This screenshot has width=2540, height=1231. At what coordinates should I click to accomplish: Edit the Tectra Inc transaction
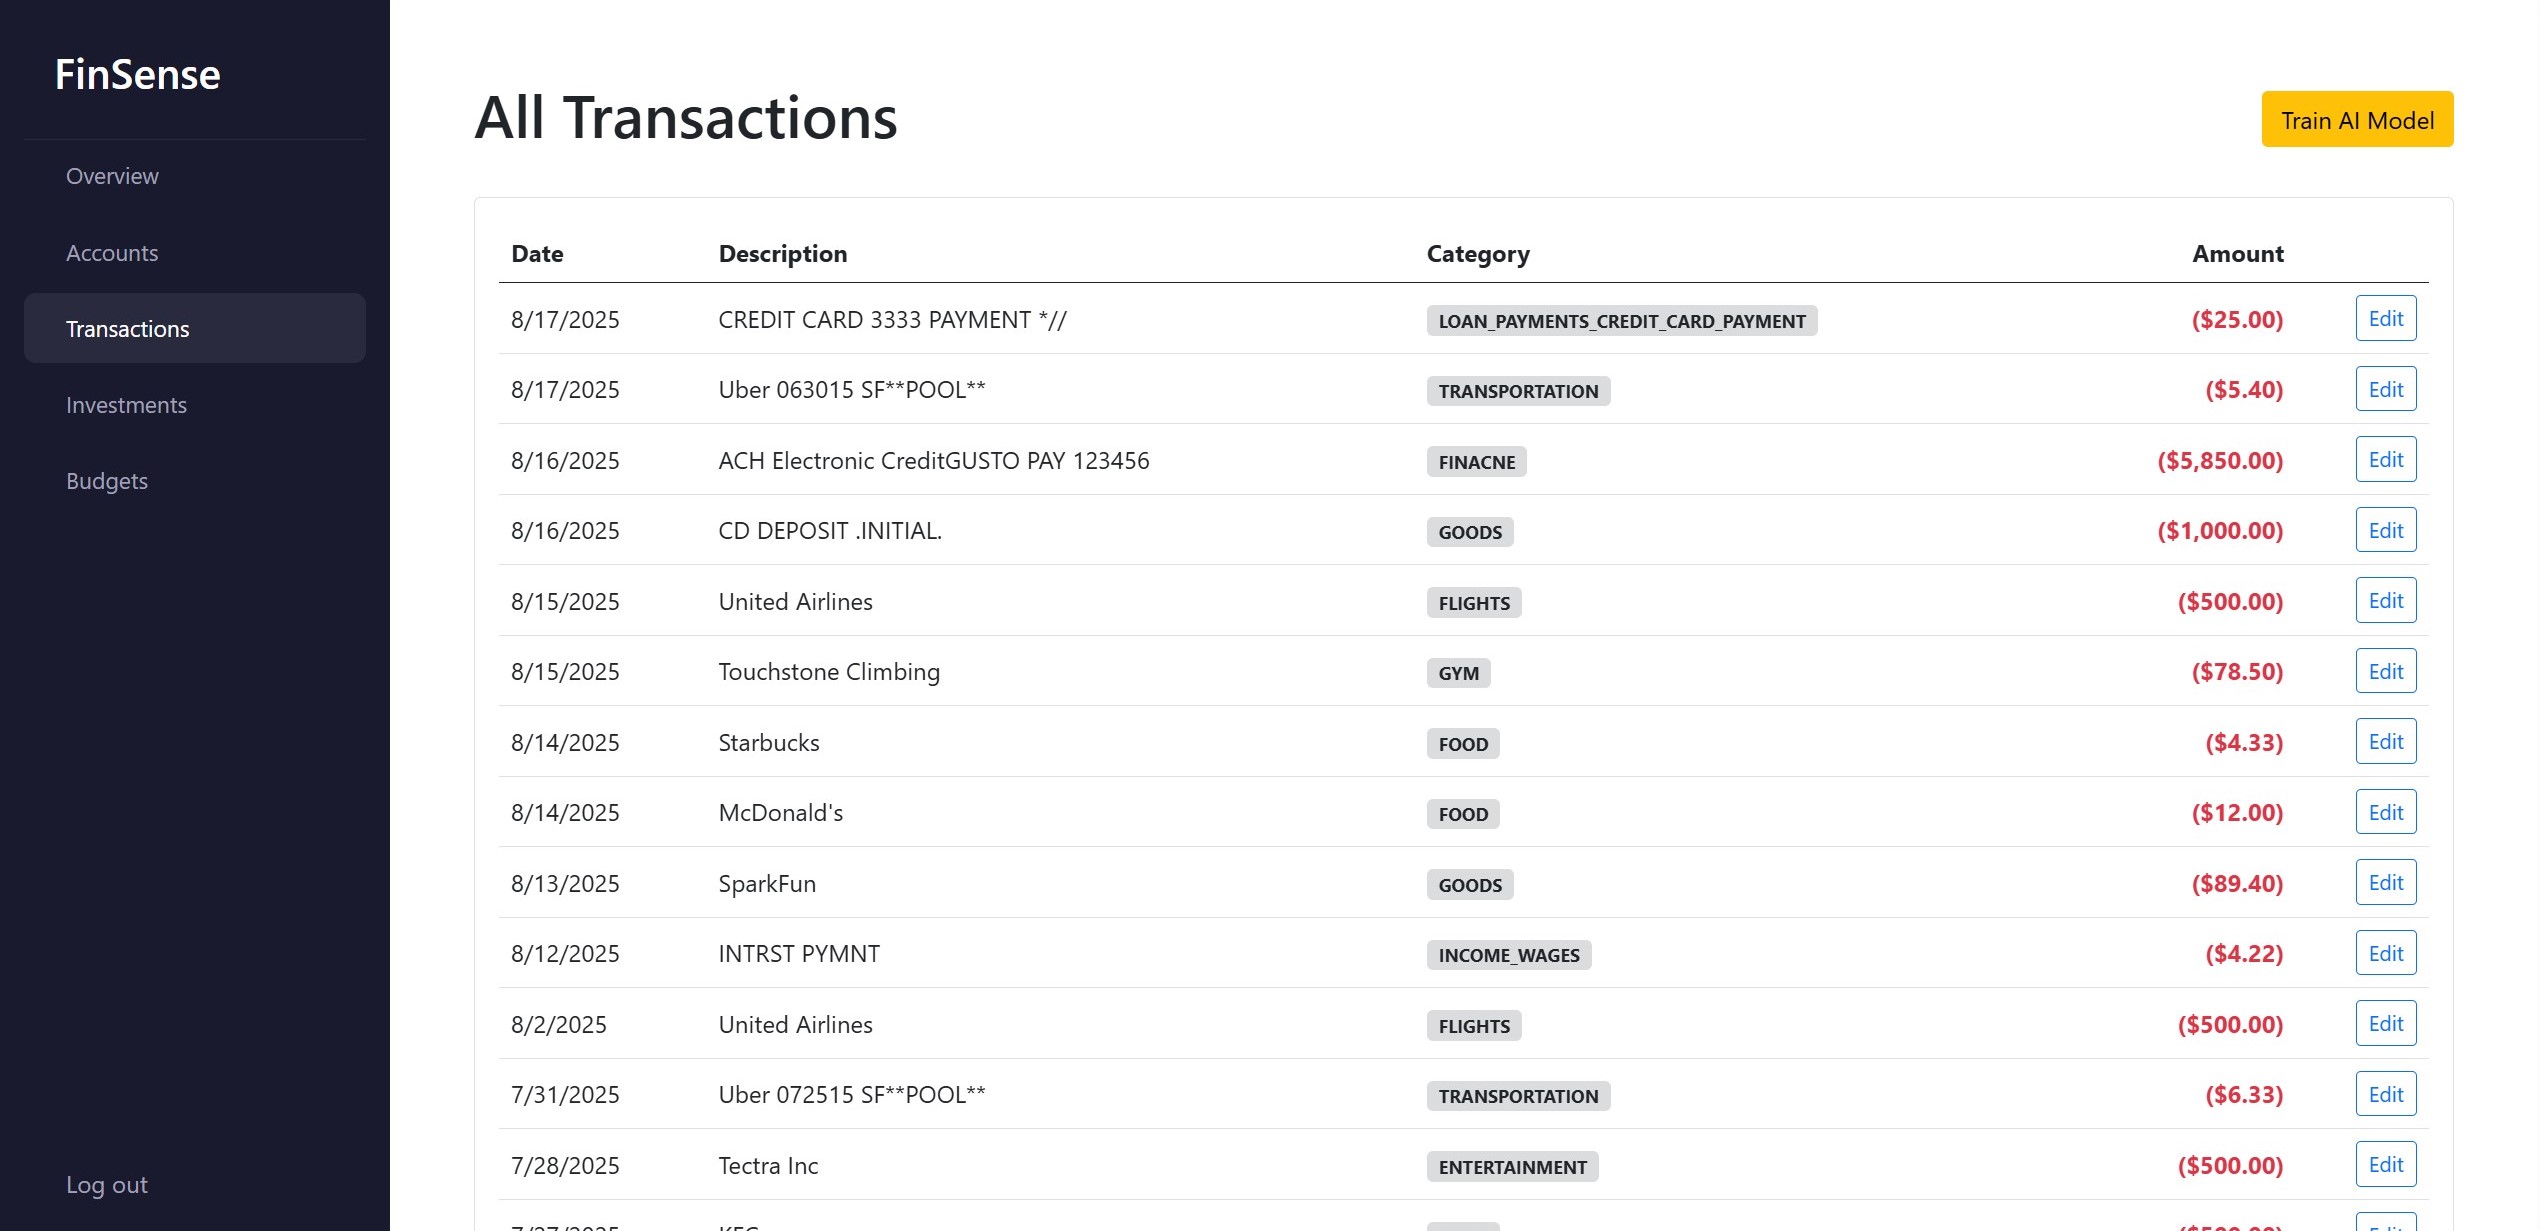(2385, 1165)
